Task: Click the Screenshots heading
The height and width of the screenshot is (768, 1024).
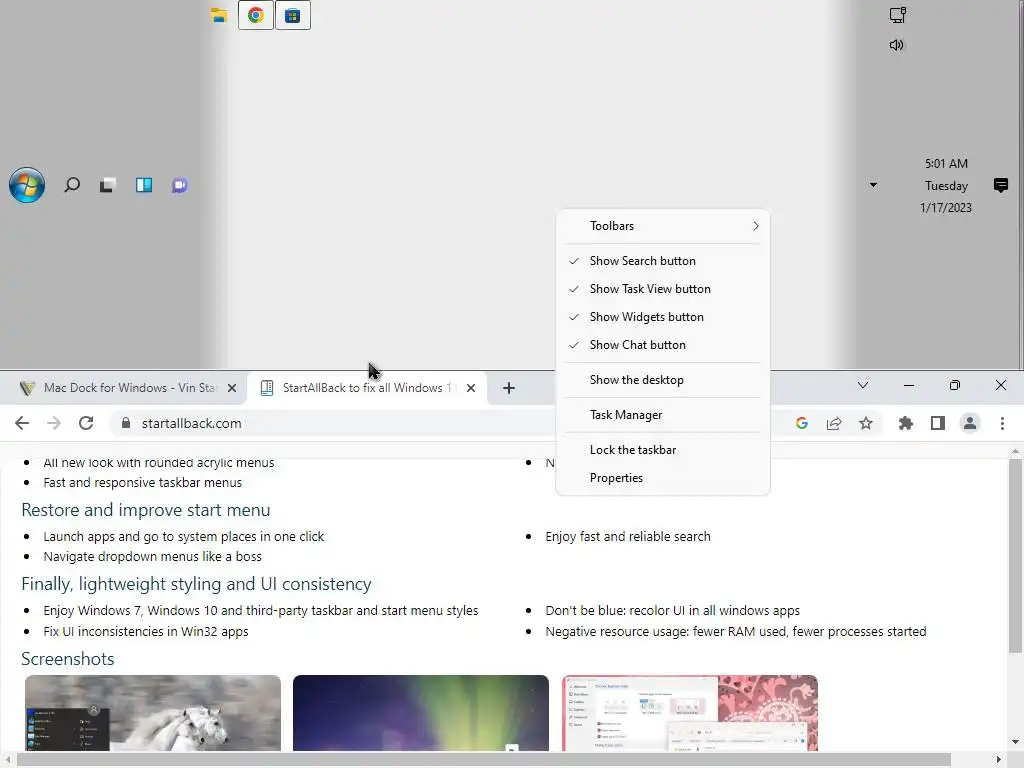Action: click(68, 659)
